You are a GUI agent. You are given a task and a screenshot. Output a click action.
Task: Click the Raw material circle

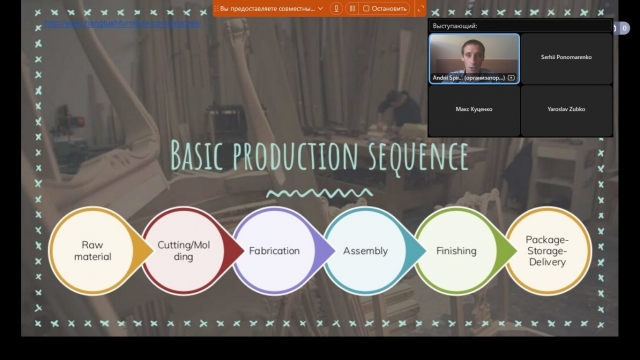click(93, 251)
